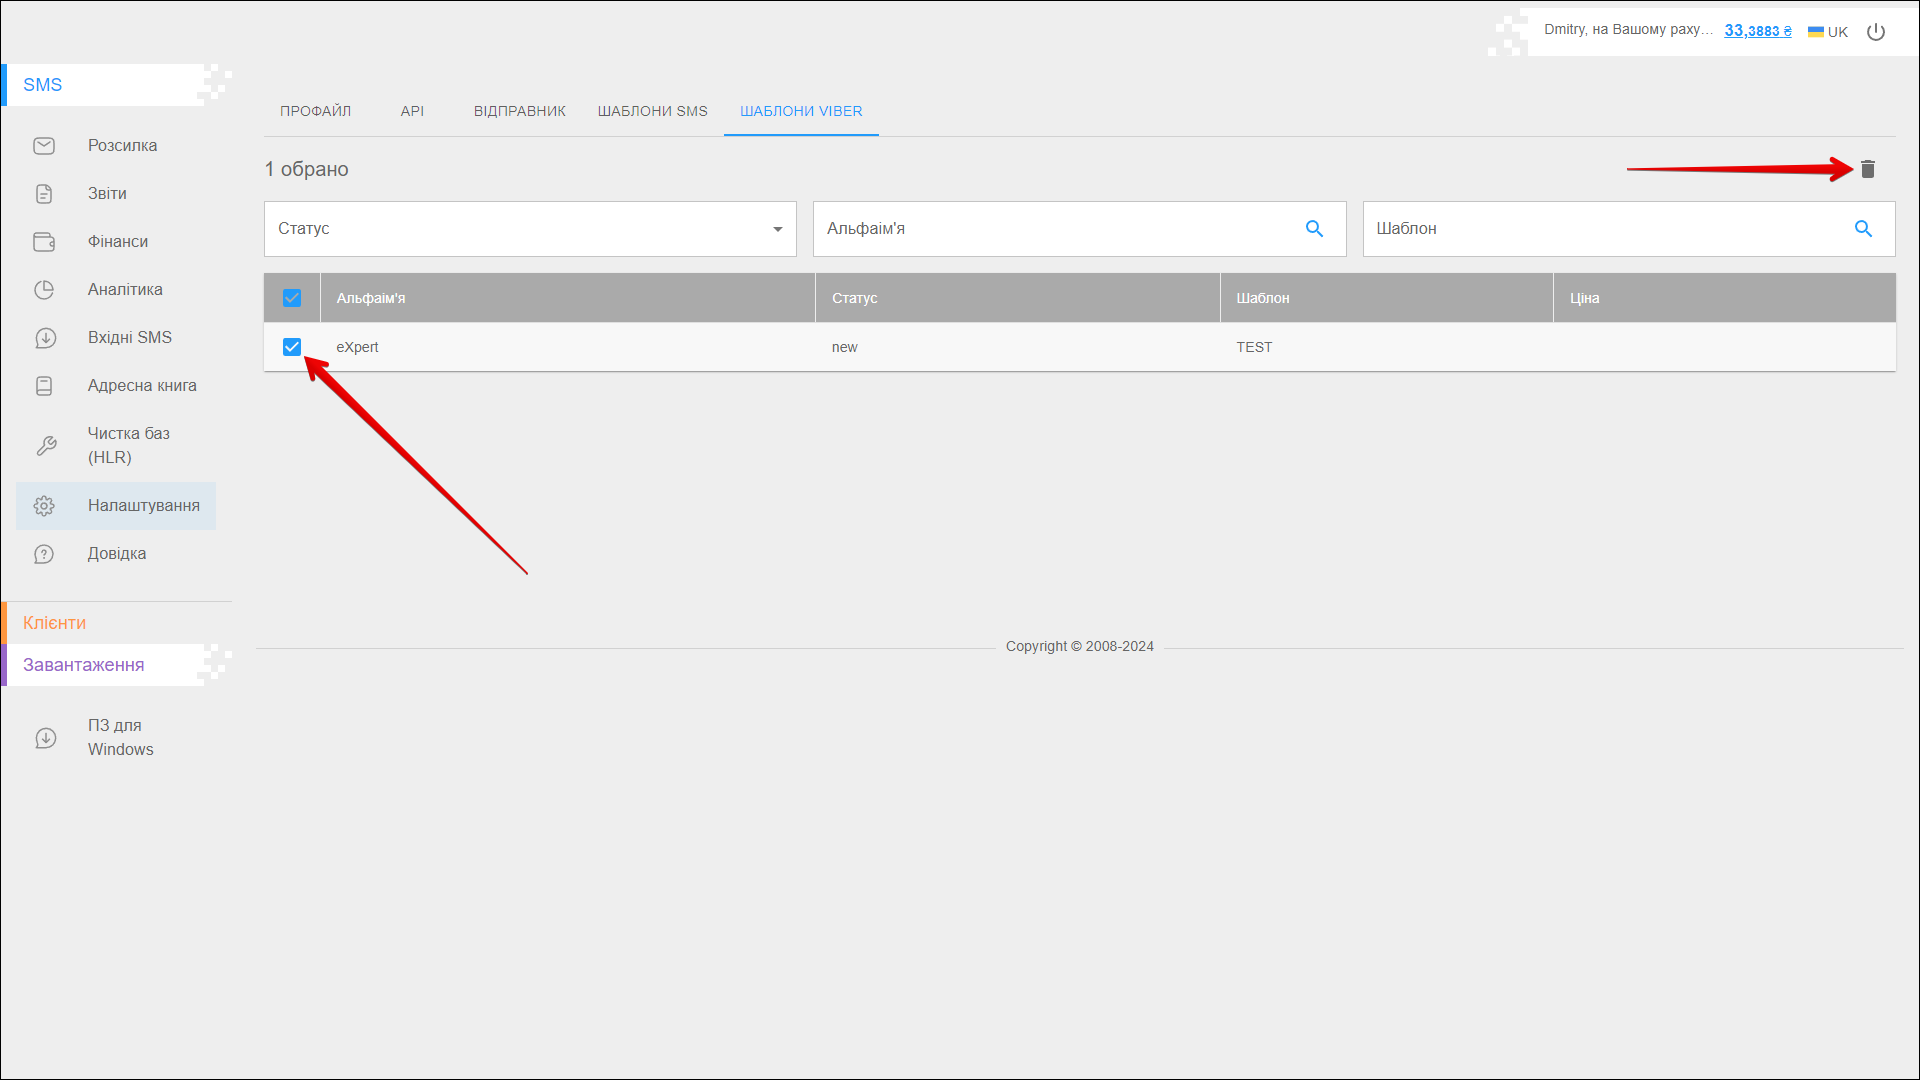Open Розсилка envelope menu item
1920x1080 pixels.
pyautogui.click(x=122, y=146)
